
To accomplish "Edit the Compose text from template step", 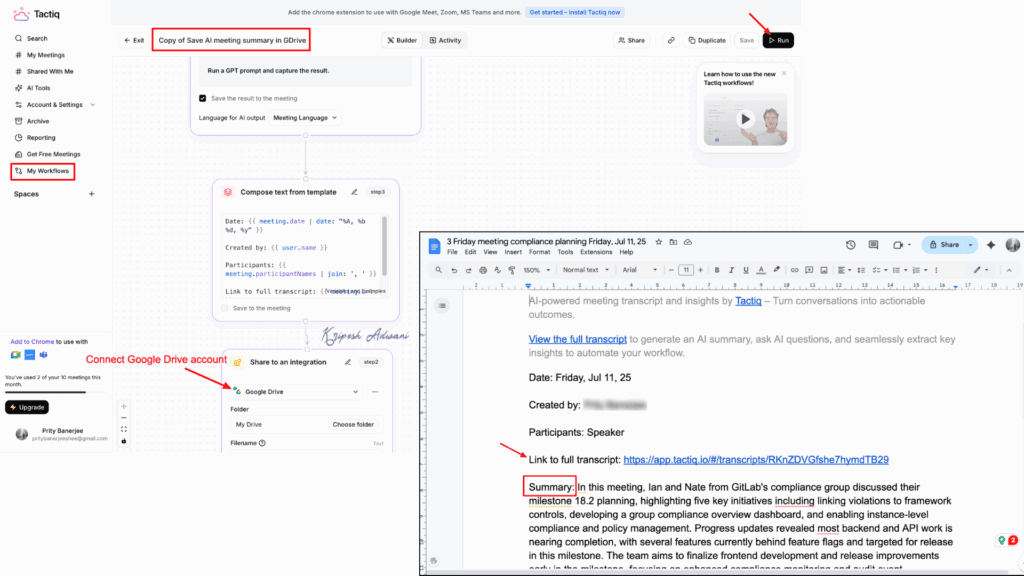I will 354,192.
